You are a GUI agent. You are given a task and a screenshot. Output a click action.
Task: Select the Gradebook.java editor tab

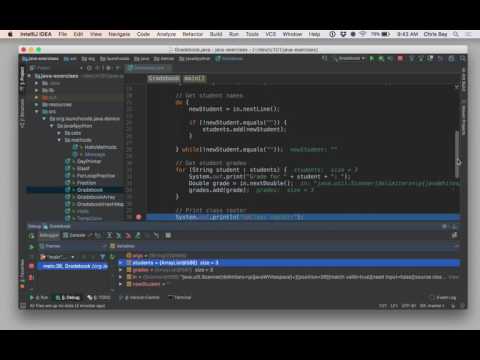click(148, 68)
